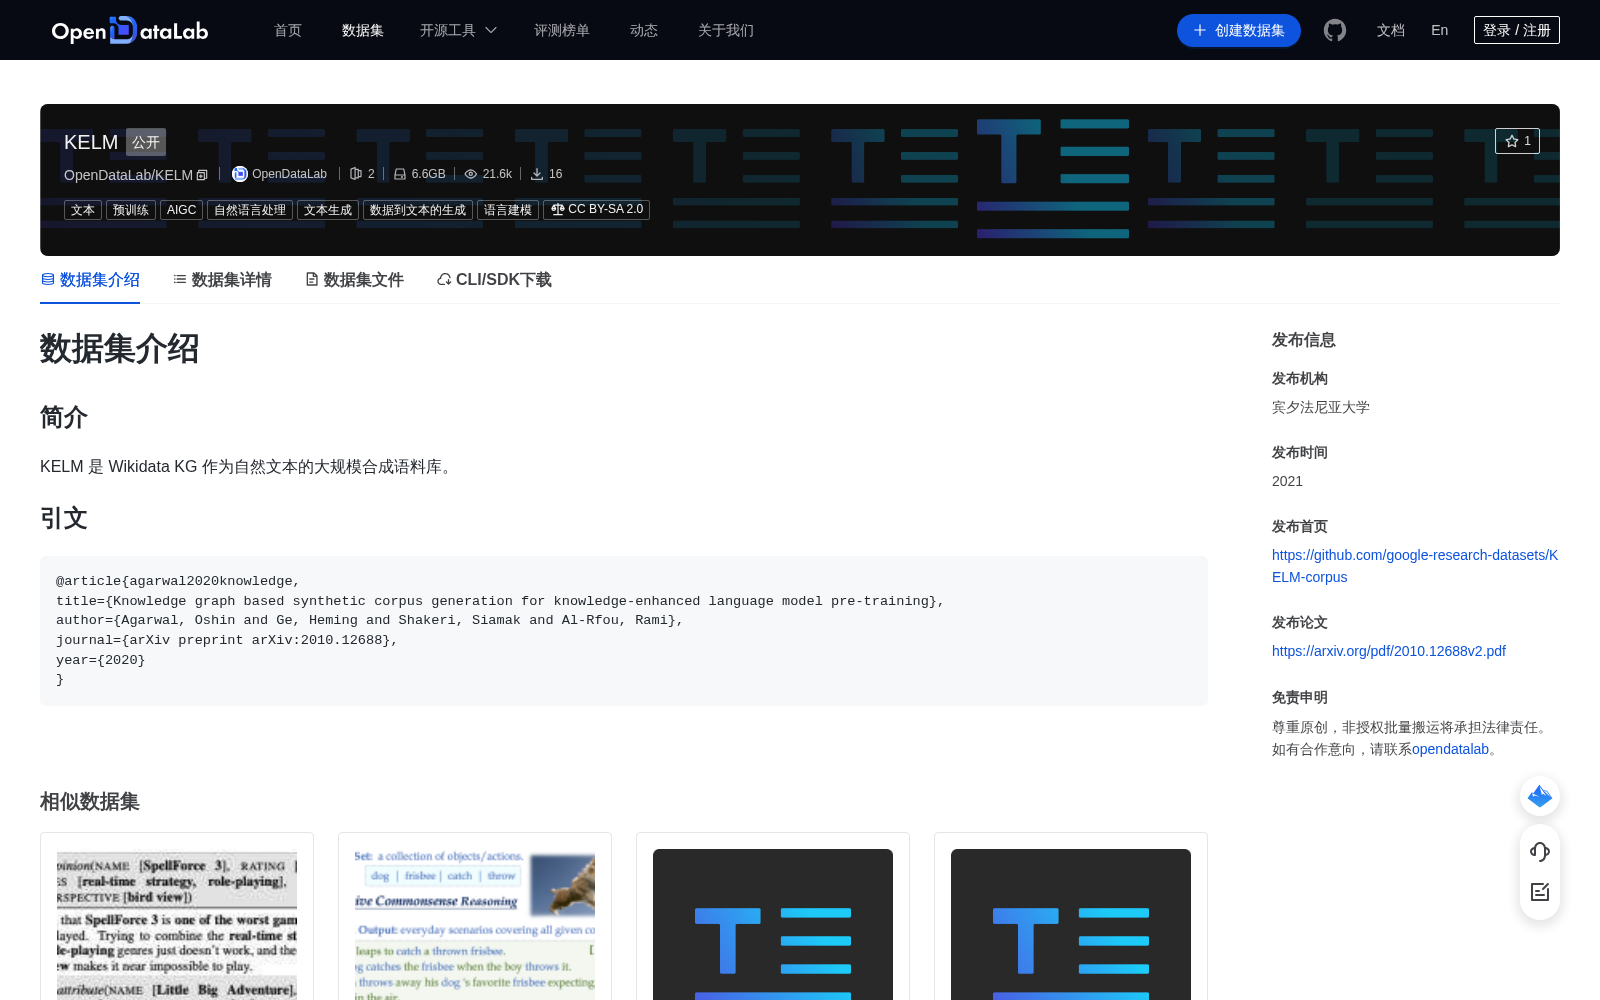Open 数据集 in the top navigation
The width and height of the screenshot is (1600, 1000).
click(363, 30)
